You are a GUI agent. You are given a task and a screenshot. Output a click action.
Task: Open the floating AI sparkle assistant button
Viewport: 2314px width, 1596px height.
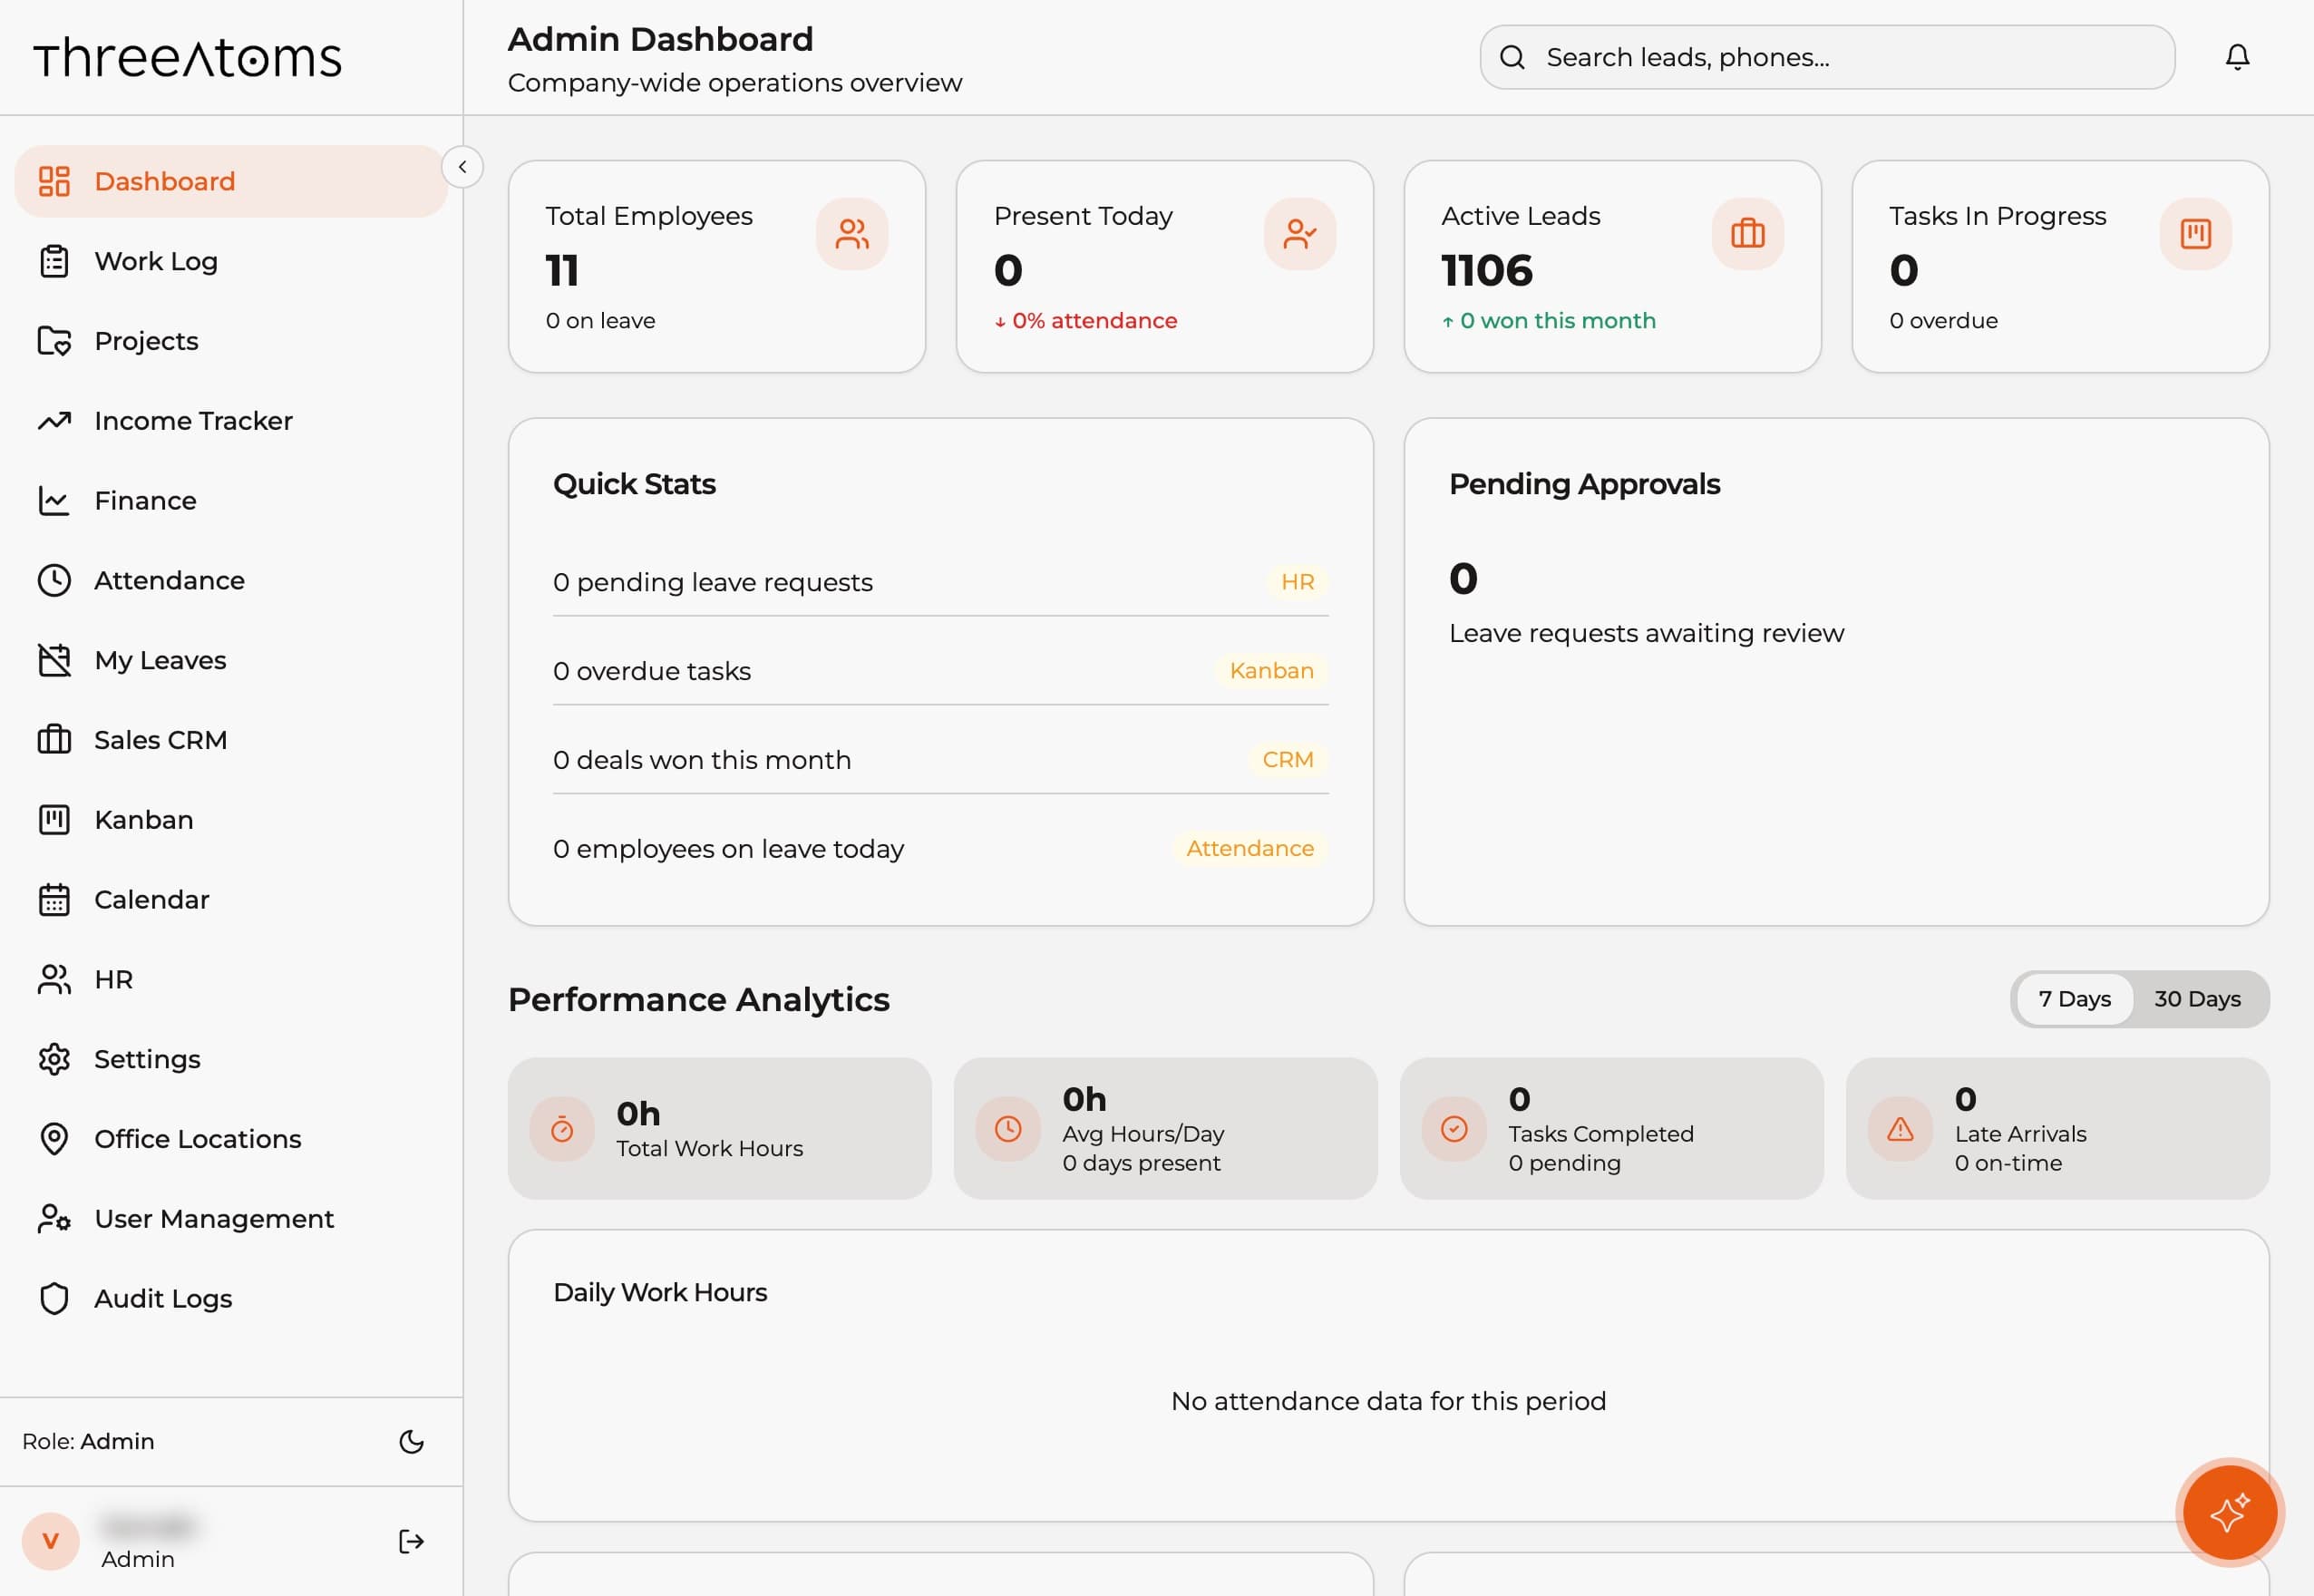point(2229,1513)
